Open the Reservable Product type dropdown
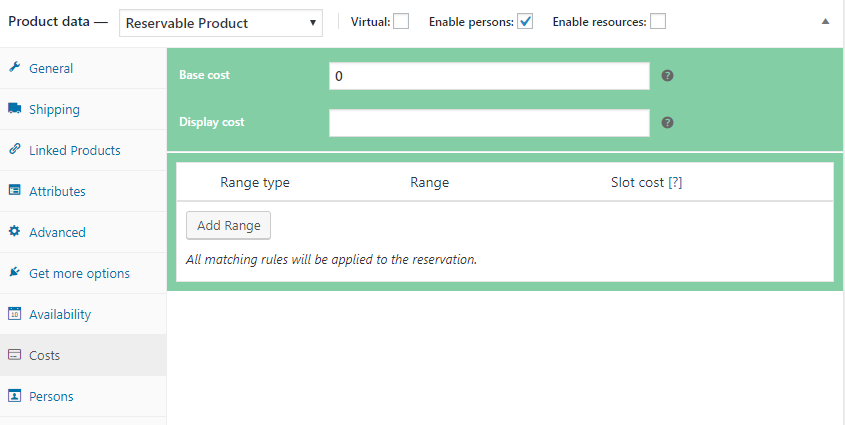Viewport: 845px width, 425px height. (x=220, y=22)
